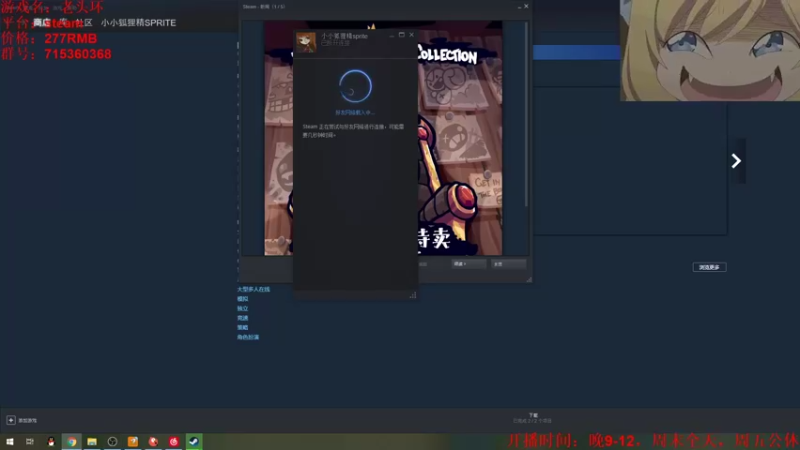Close the Steam news window

coord(526,6)
